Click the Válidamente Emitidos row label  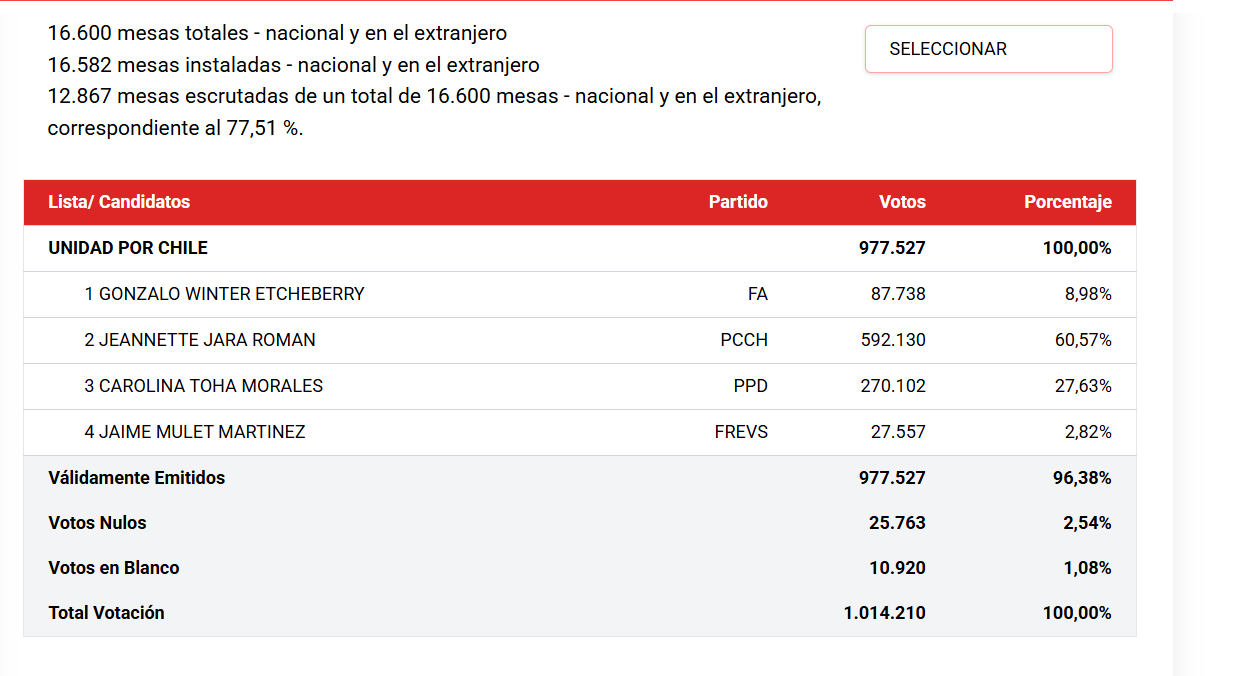click(x=137, y=478)
